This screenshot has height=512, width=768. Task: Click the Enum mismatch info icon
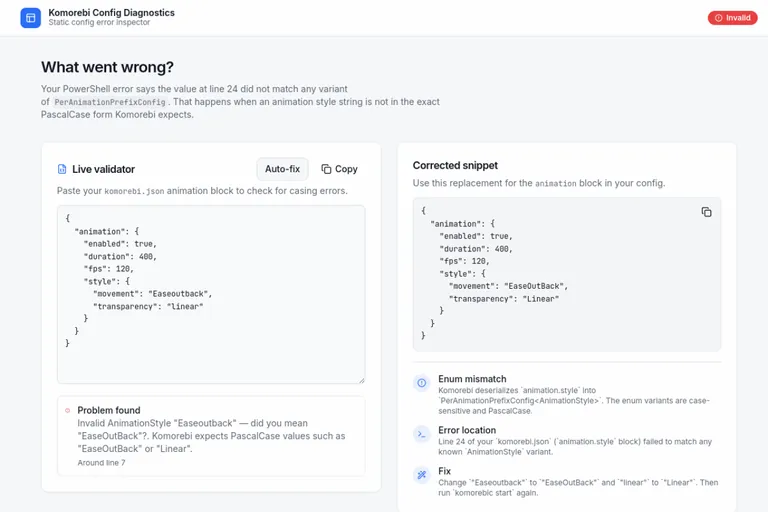422,383
